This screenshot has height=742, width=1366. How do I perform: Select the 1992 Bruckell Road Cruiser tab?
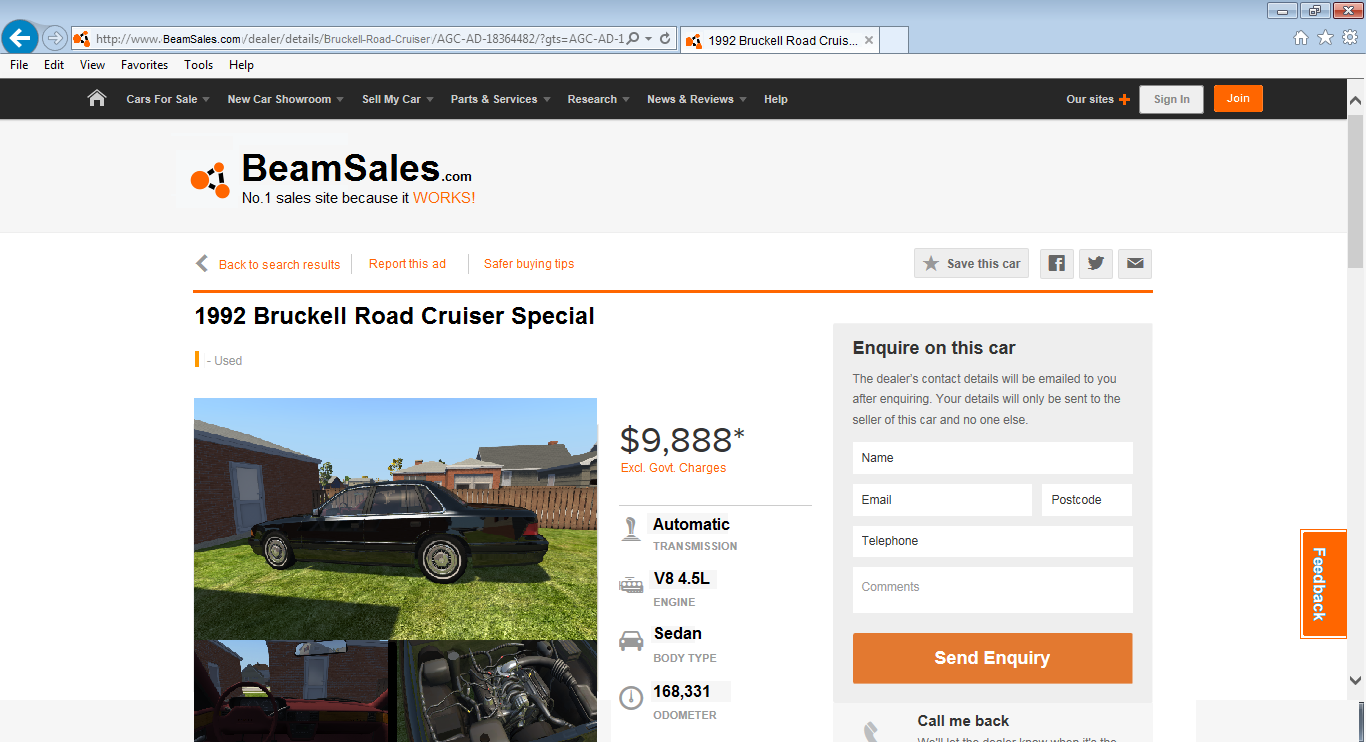click(x=780, y=41)
